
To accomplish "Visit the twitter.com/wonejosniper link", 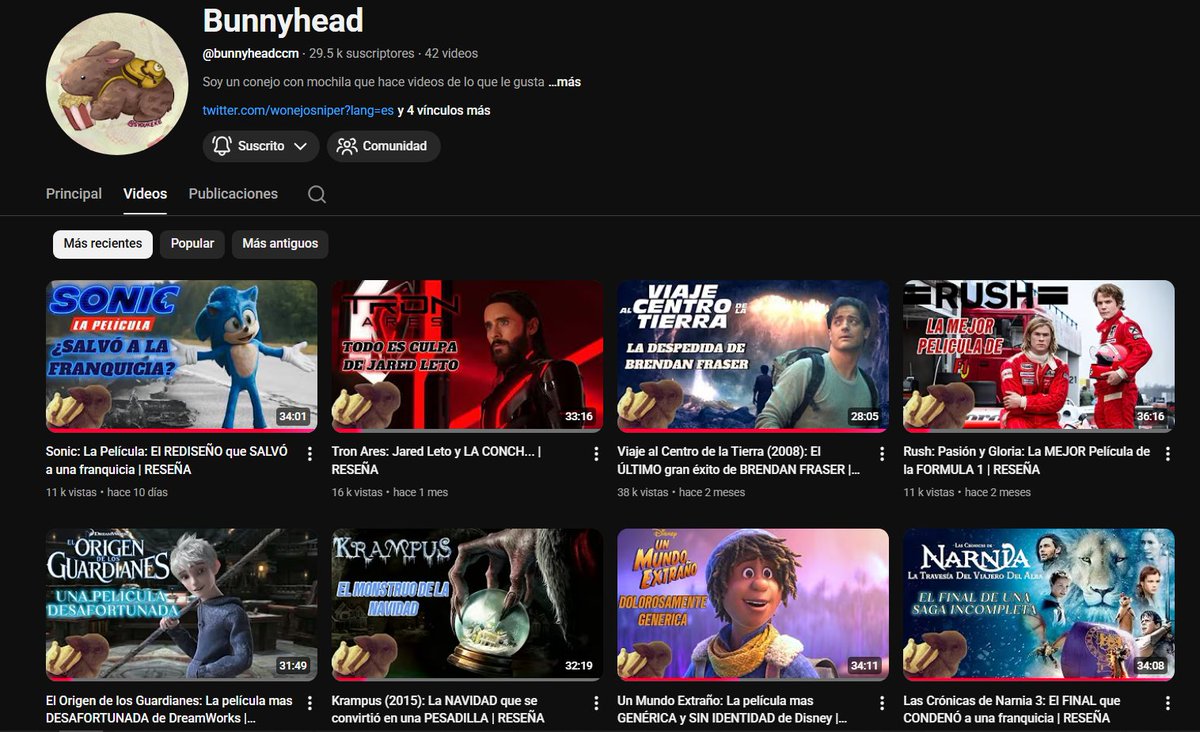I will [298, 111].
